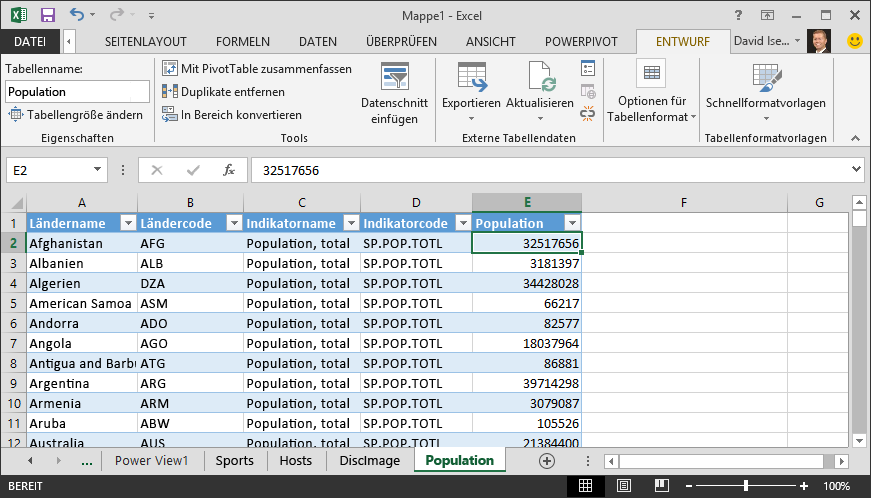Open the David Ise... account menu

767,41
